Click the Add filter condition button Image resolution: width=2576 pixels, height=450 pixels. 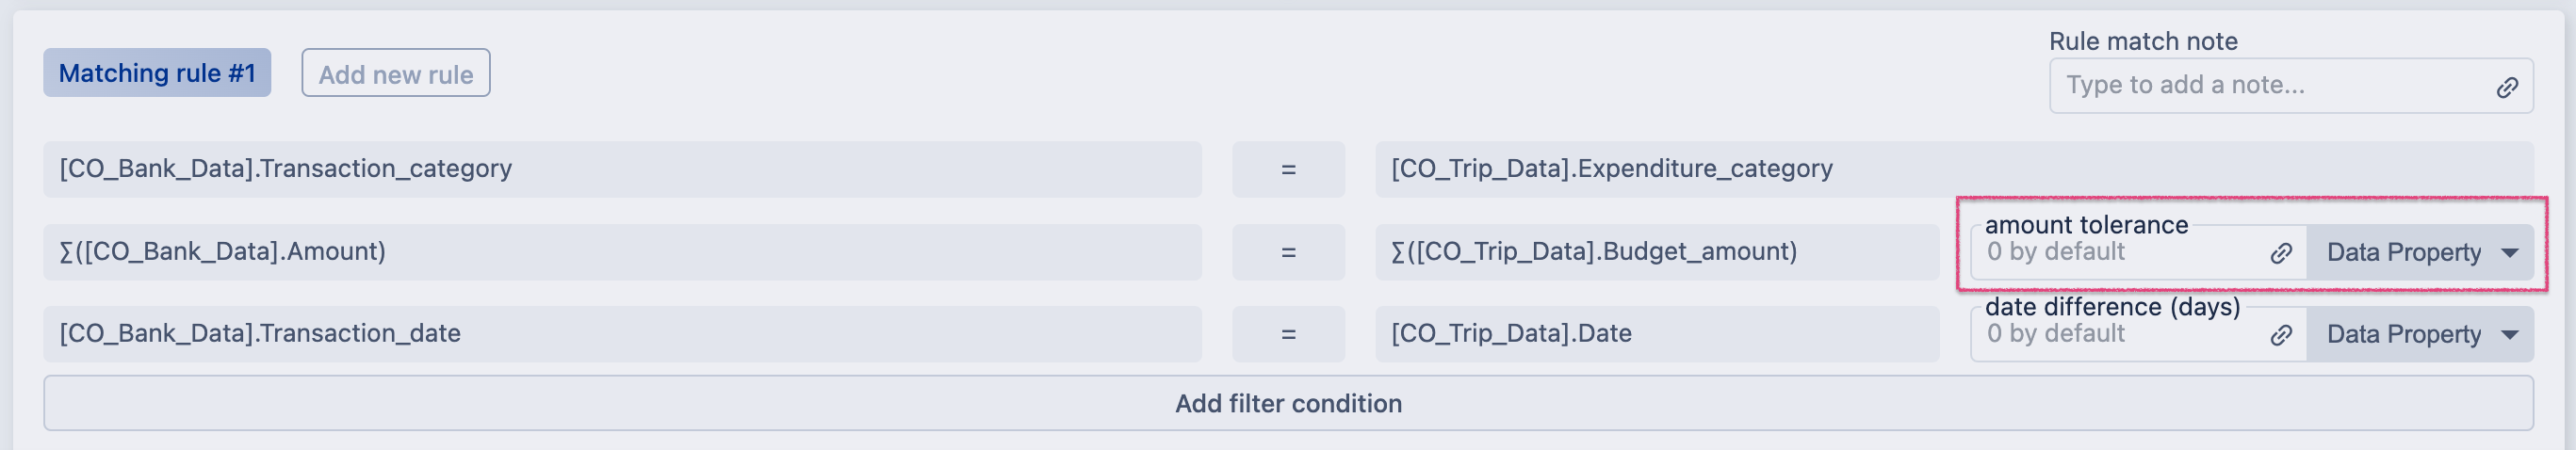pos(1288,404)
